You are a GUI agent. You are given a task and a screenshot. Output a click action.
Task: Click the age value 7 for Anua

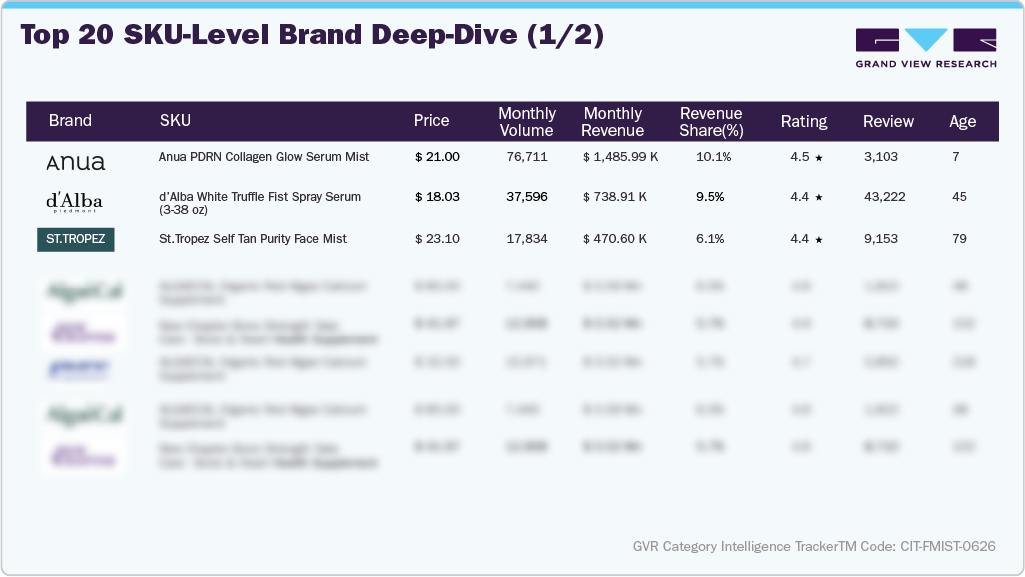point(956,157)
